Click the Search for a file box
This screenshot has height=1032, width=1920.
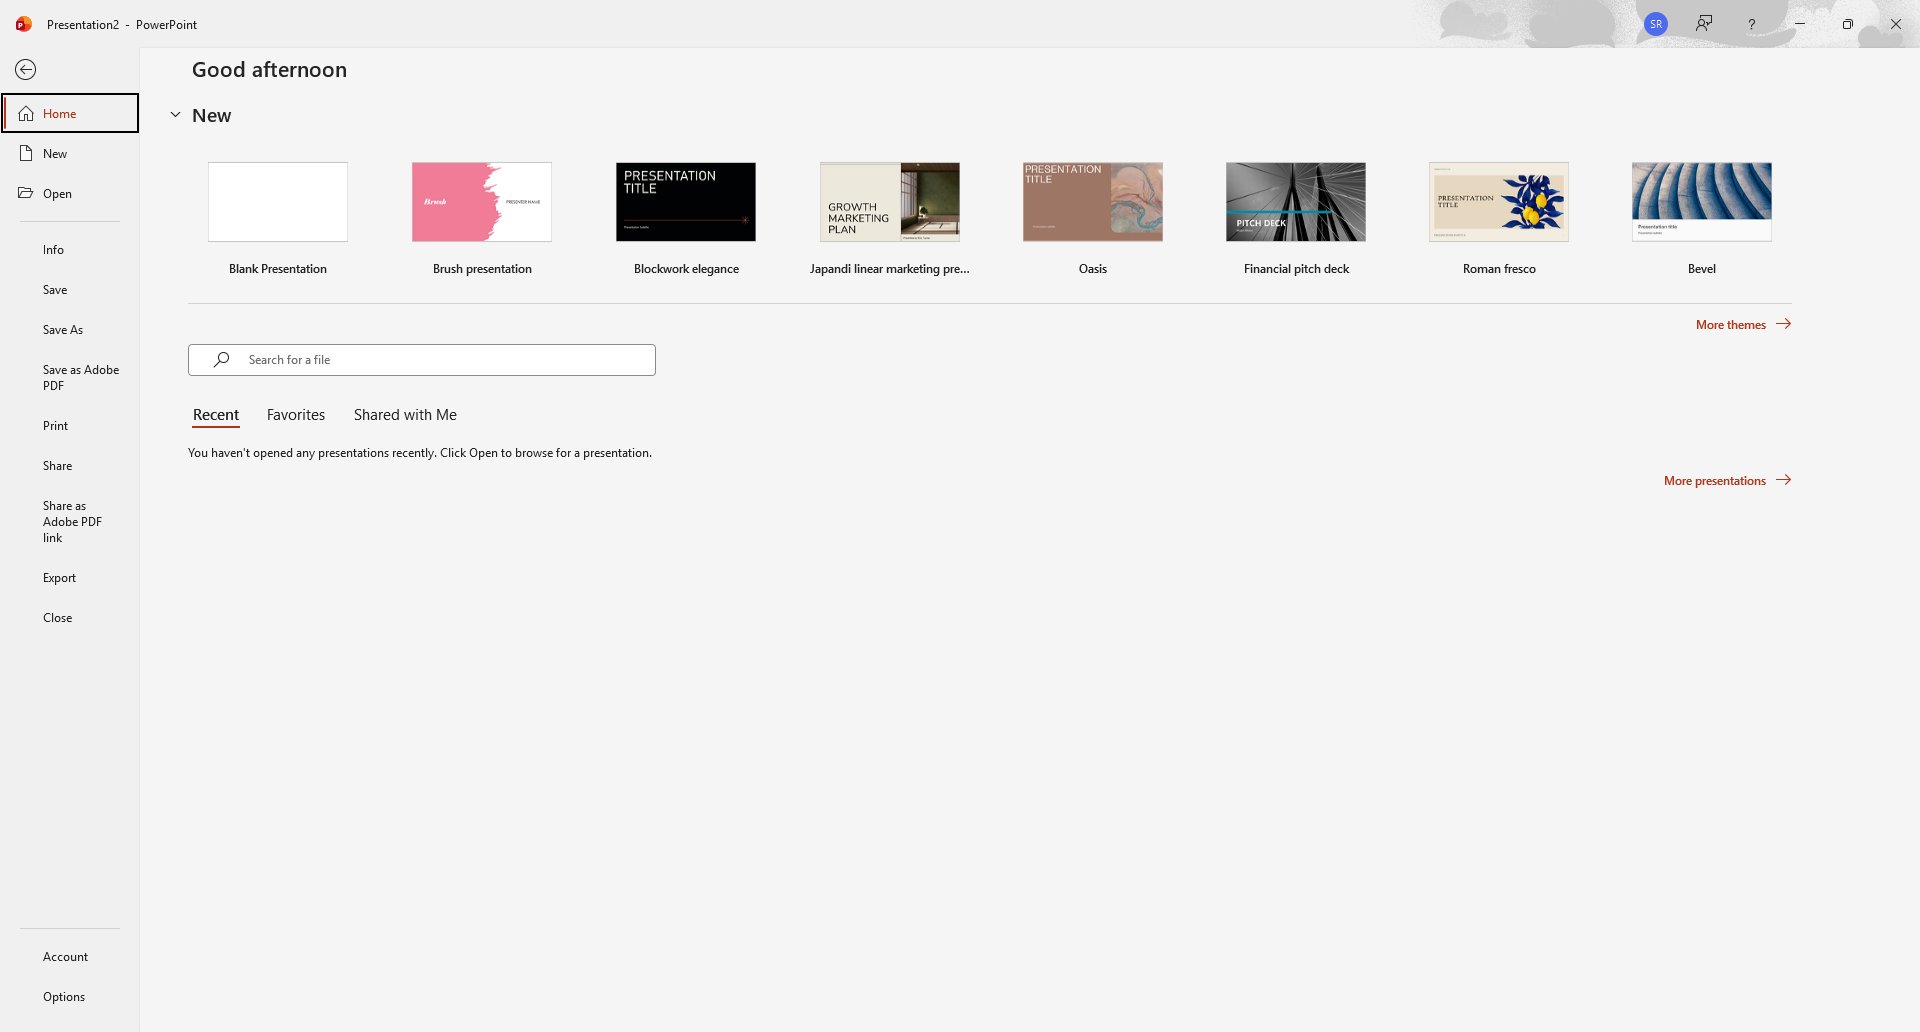pos(422,360)
